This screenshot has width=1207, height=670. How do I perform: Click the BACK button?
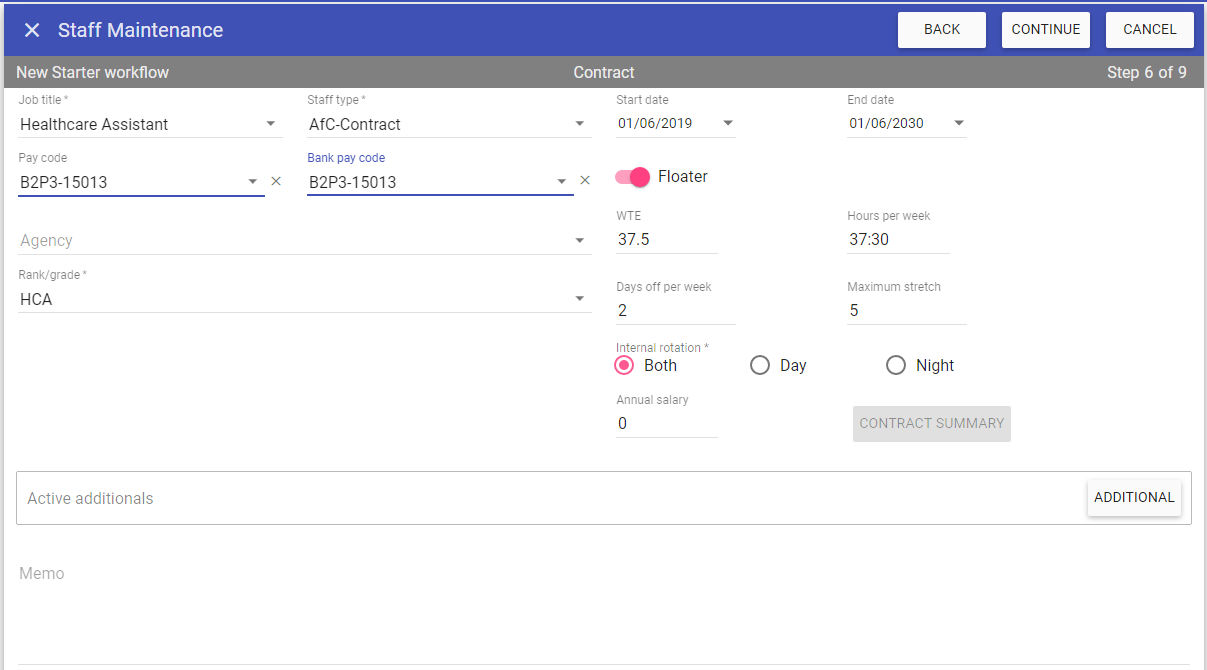[942, 30]
